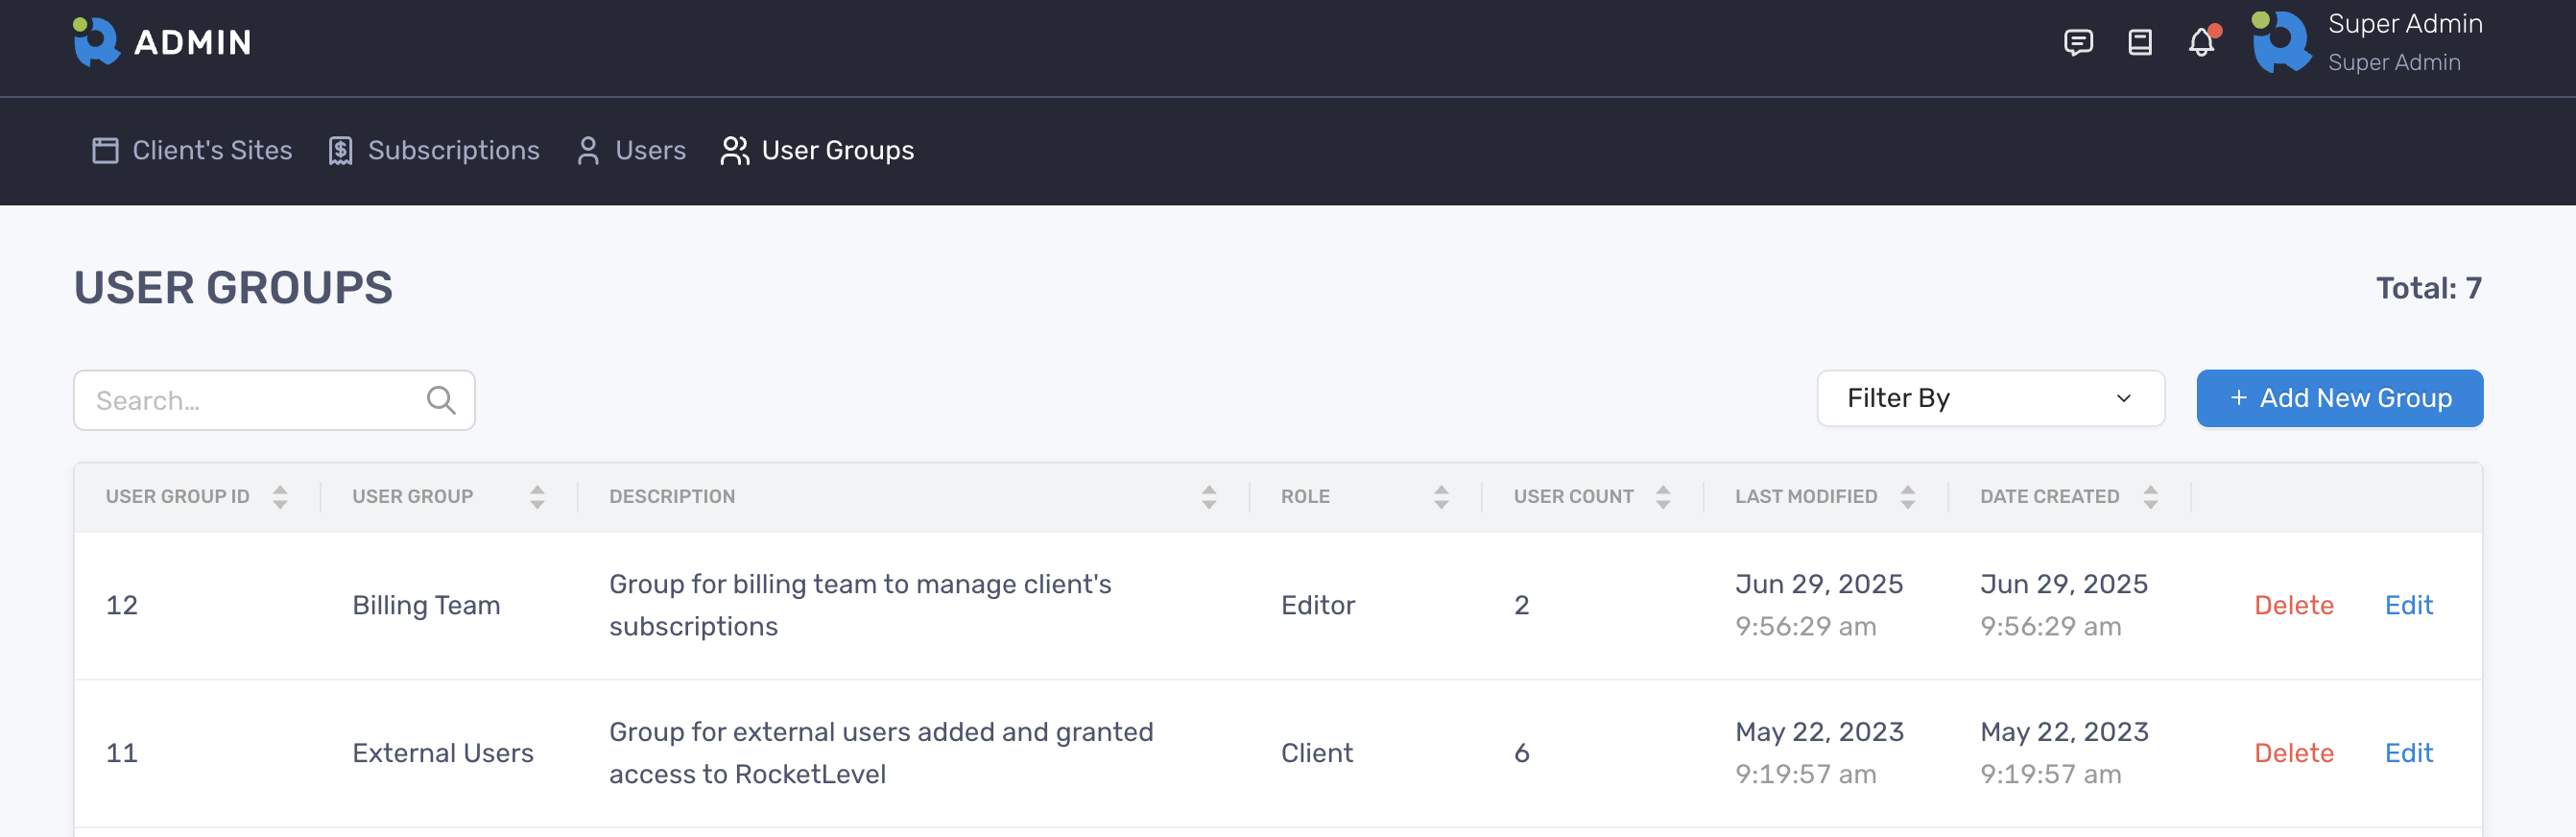Focus the Search input field

(x=250, y=400)
